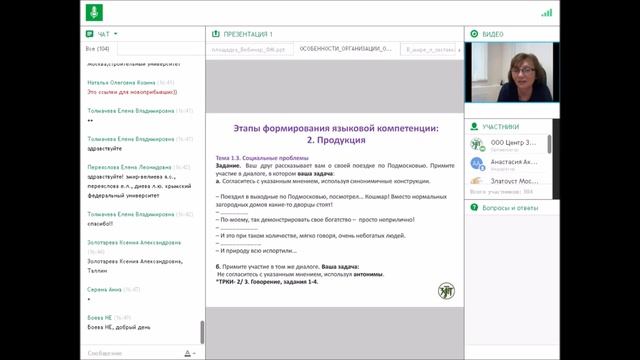Click the presenter's video thumbnail
This screenshot has height=360, width=640.
click(x=512, y=72)
